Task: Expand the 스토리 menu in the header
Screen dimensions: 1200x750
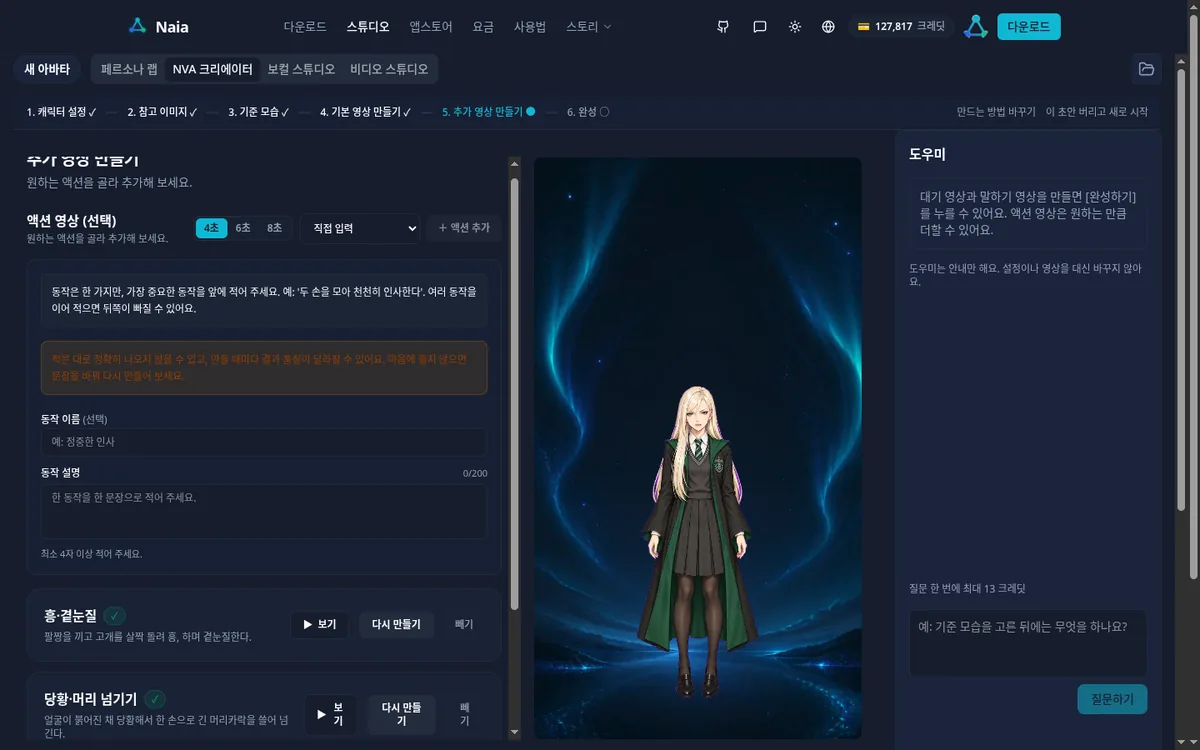Action: point(589,27)
